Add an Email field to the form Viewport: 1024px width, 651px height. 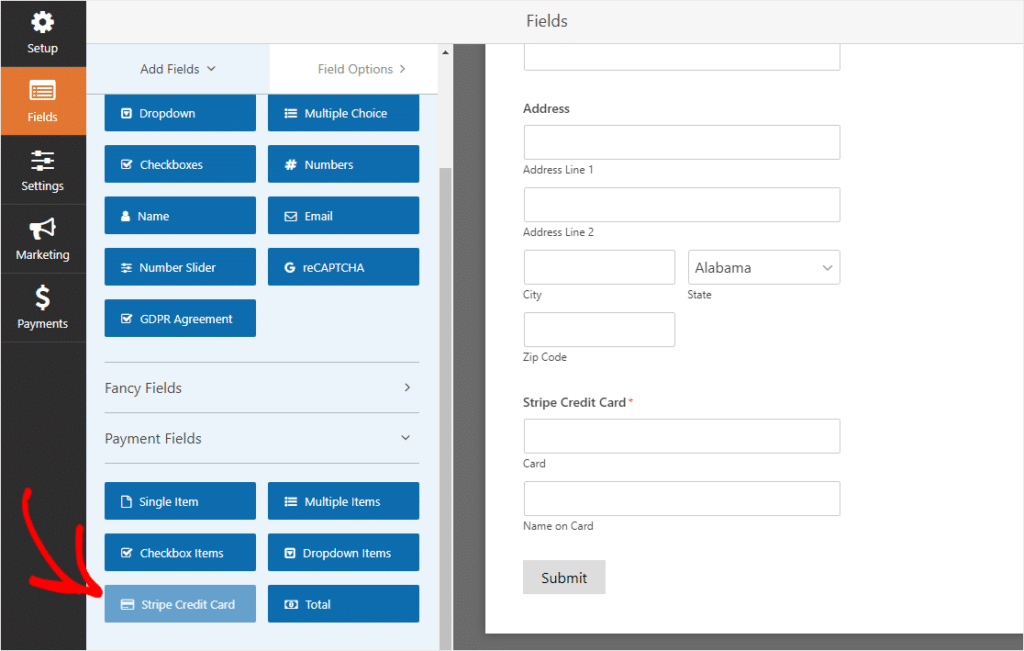[x=343, y=215]
